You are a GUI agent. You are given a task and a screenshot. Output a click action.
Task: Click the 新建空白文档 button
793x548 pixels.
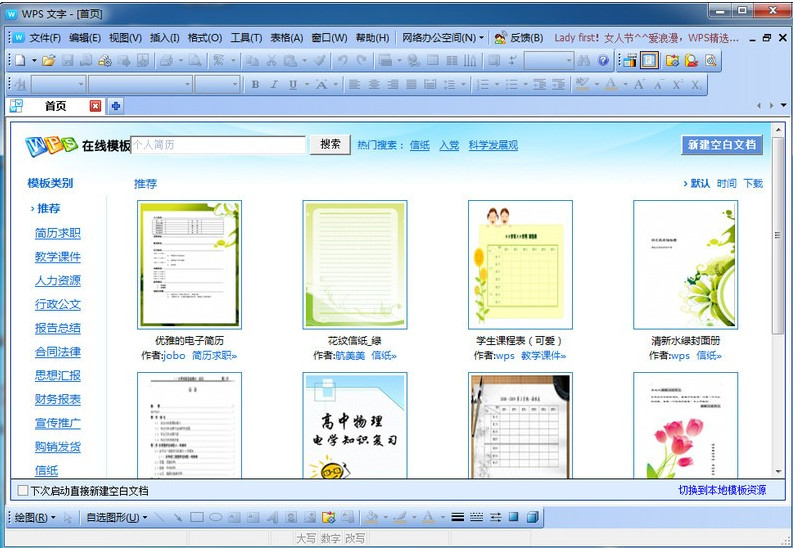click(x=722, y=145)
